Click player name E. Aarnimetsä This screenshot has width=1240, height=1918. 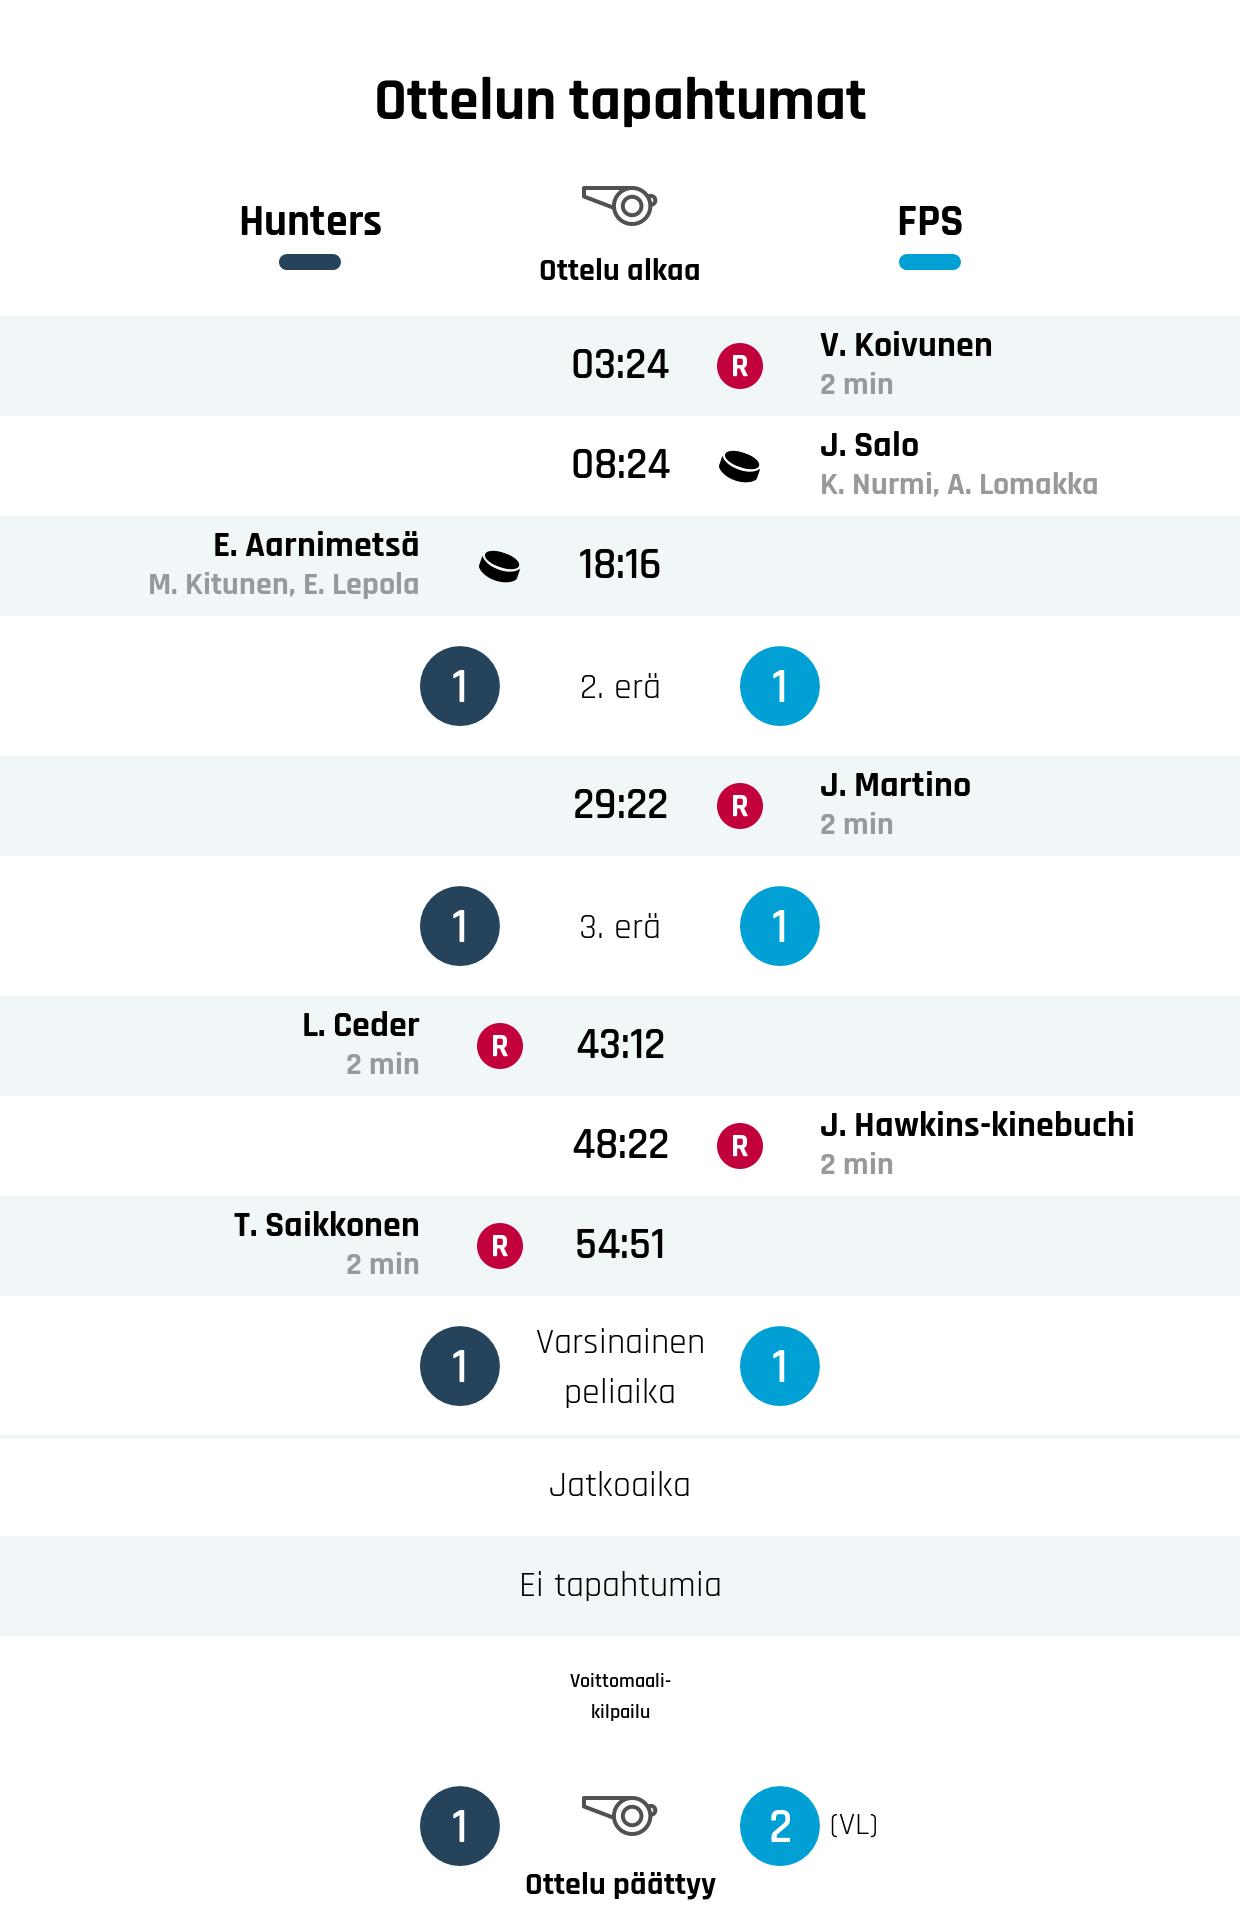(316, 545)
